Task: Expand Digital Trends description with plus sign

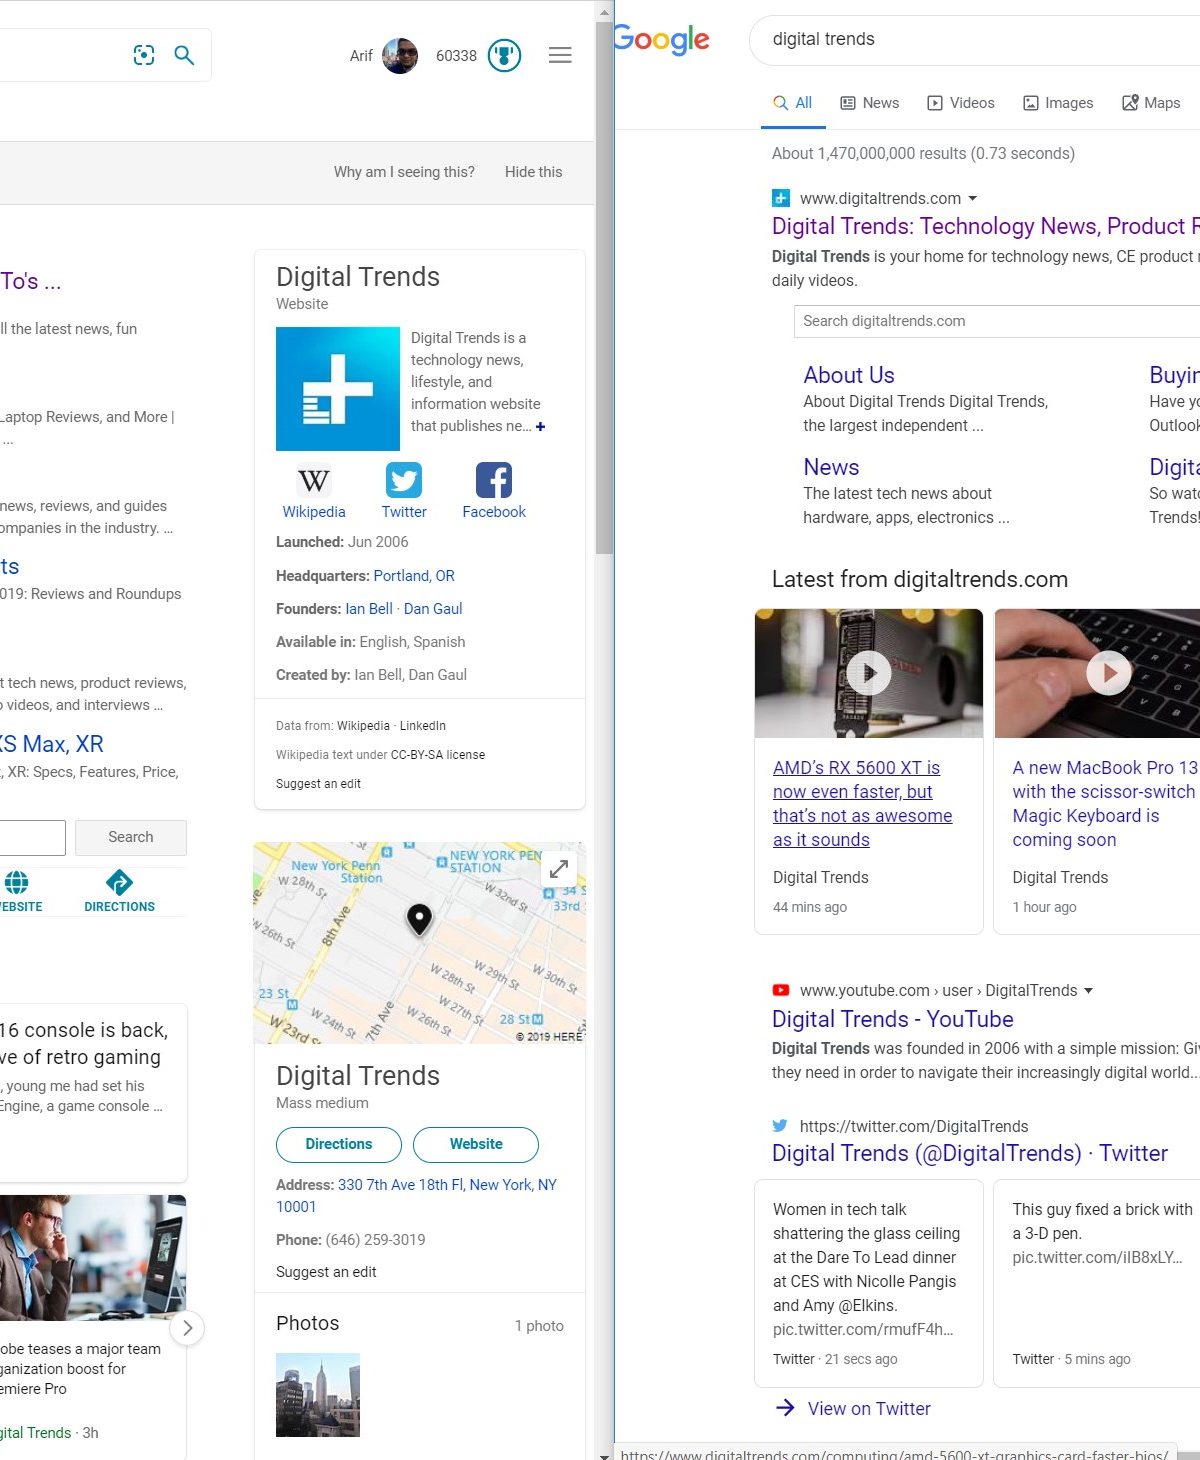Action: click(x=541, y=426)
